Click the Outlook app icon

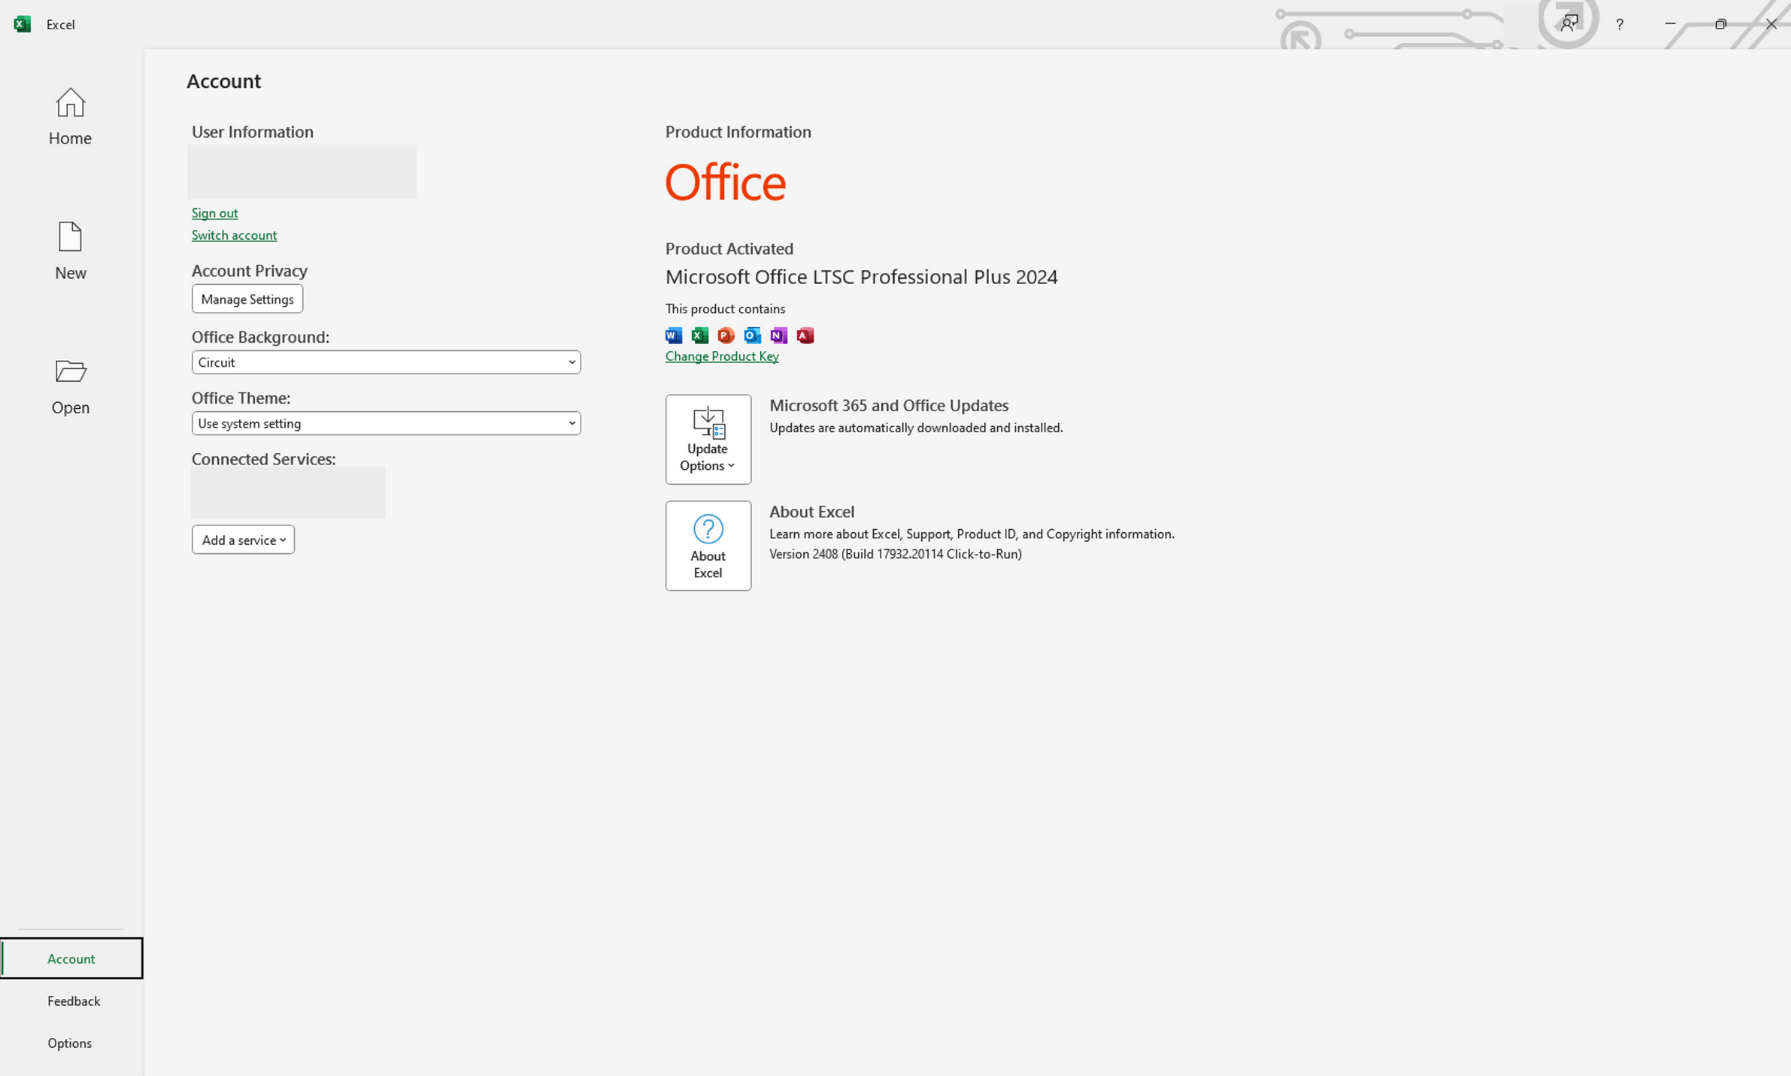point(752,336)
